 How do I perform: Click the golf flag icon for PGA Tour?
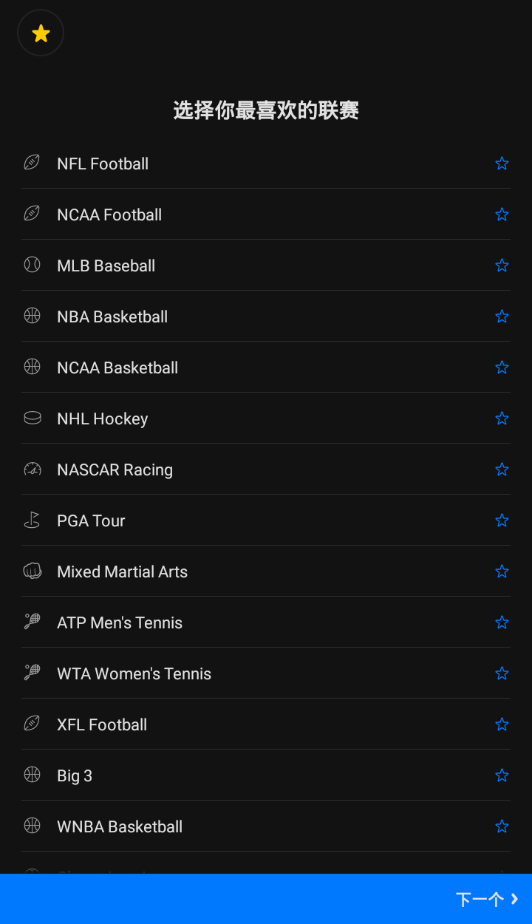pyautogui.click(x=32, y=520)
